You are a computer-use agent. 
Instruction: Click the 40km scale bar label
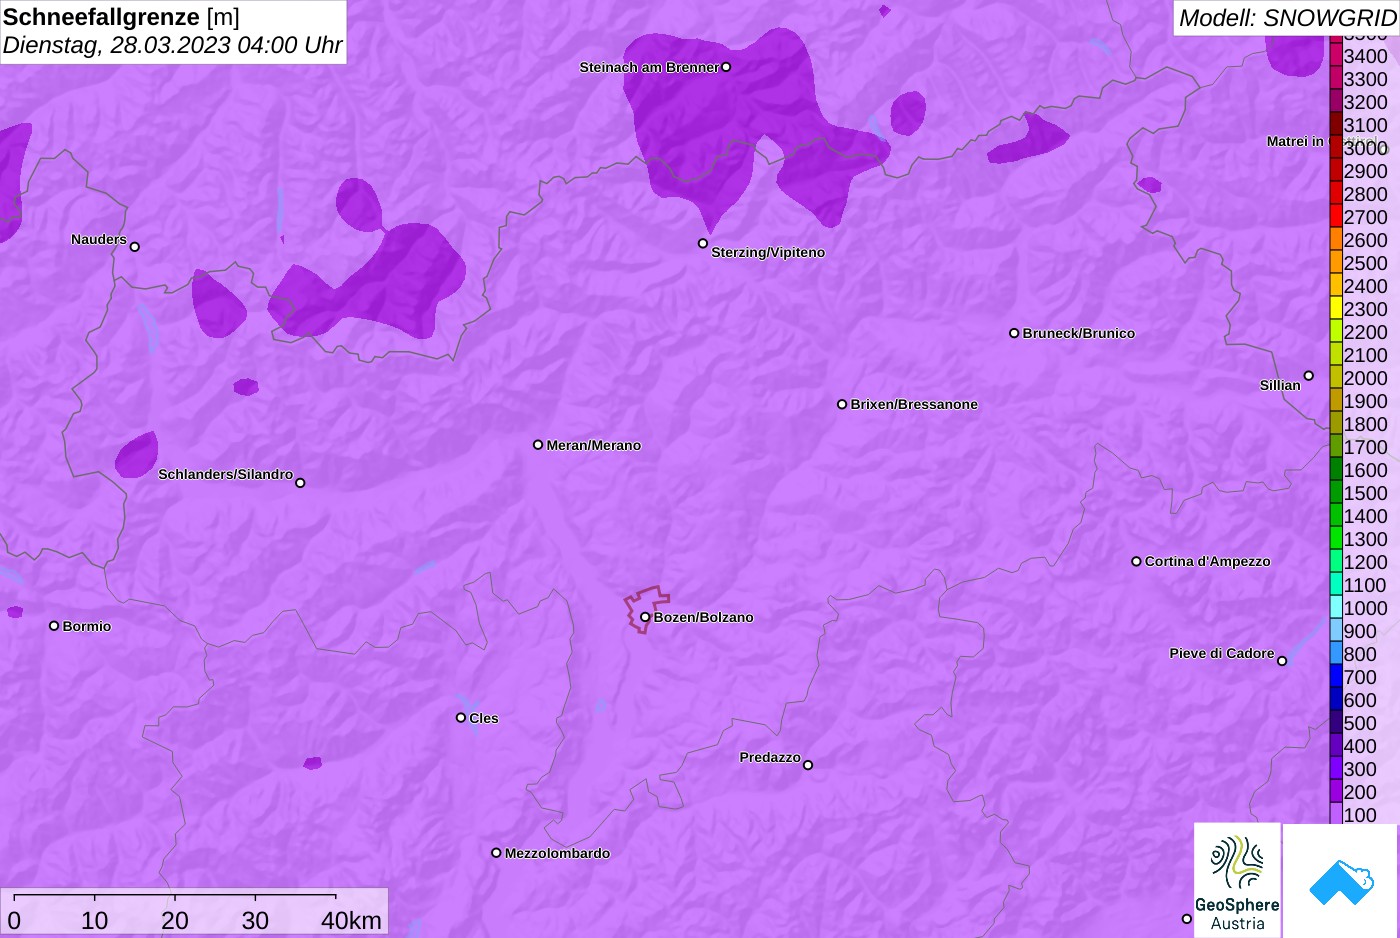(351, 920)
